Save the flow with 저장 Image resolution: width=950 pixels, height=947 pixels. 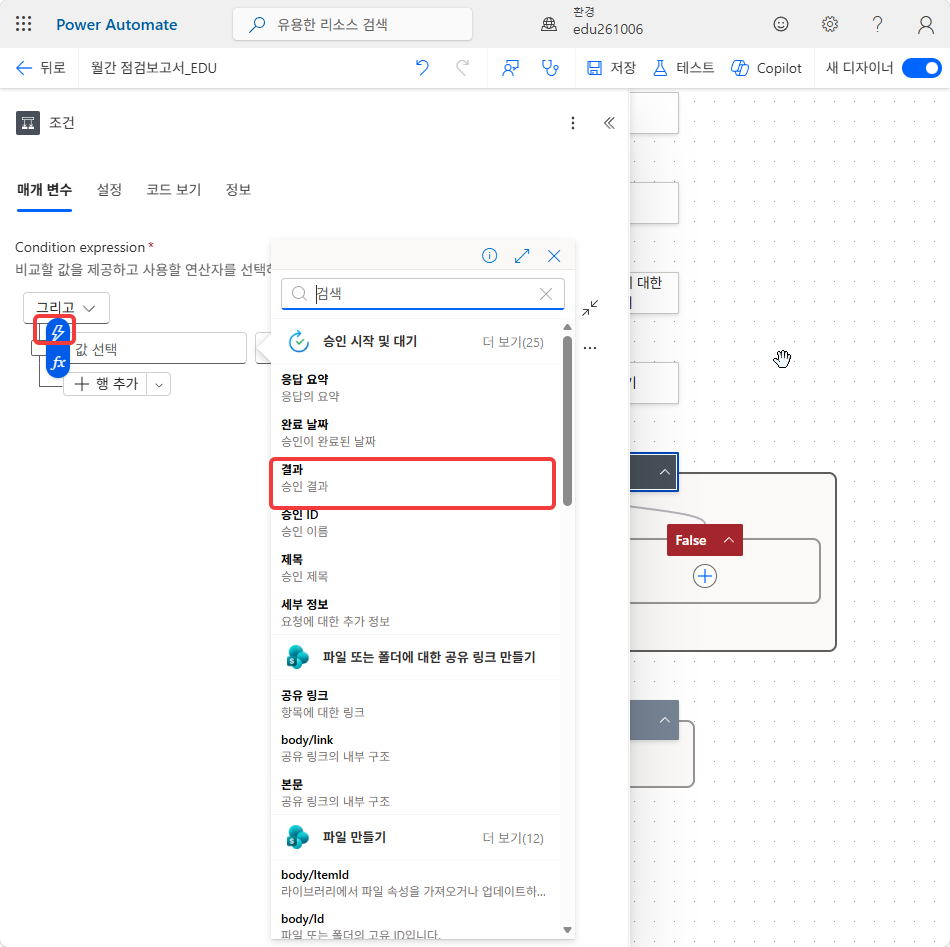[x=611, y=68]
